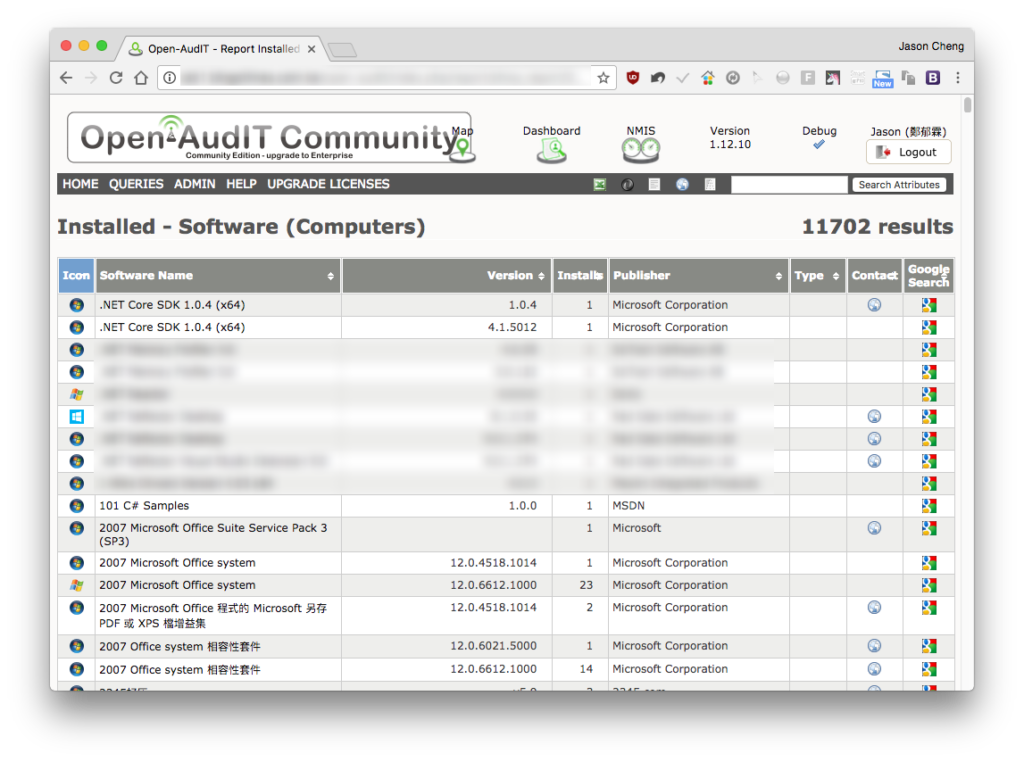Close the Open-AudIT browser tab
Image resolution: width=1024 pixels, height=762 pixels.
[312, 49]
